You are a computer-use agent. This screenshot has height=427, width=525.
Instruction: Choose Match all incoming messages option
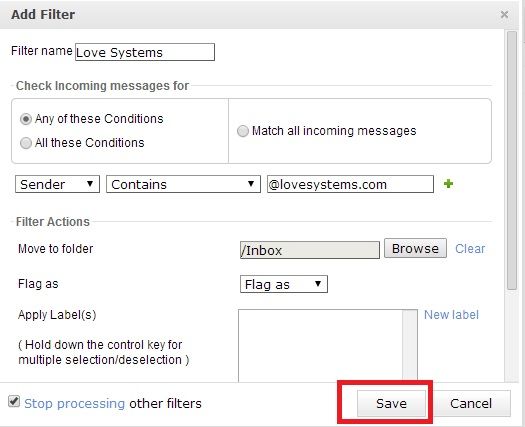coord(243,131)
